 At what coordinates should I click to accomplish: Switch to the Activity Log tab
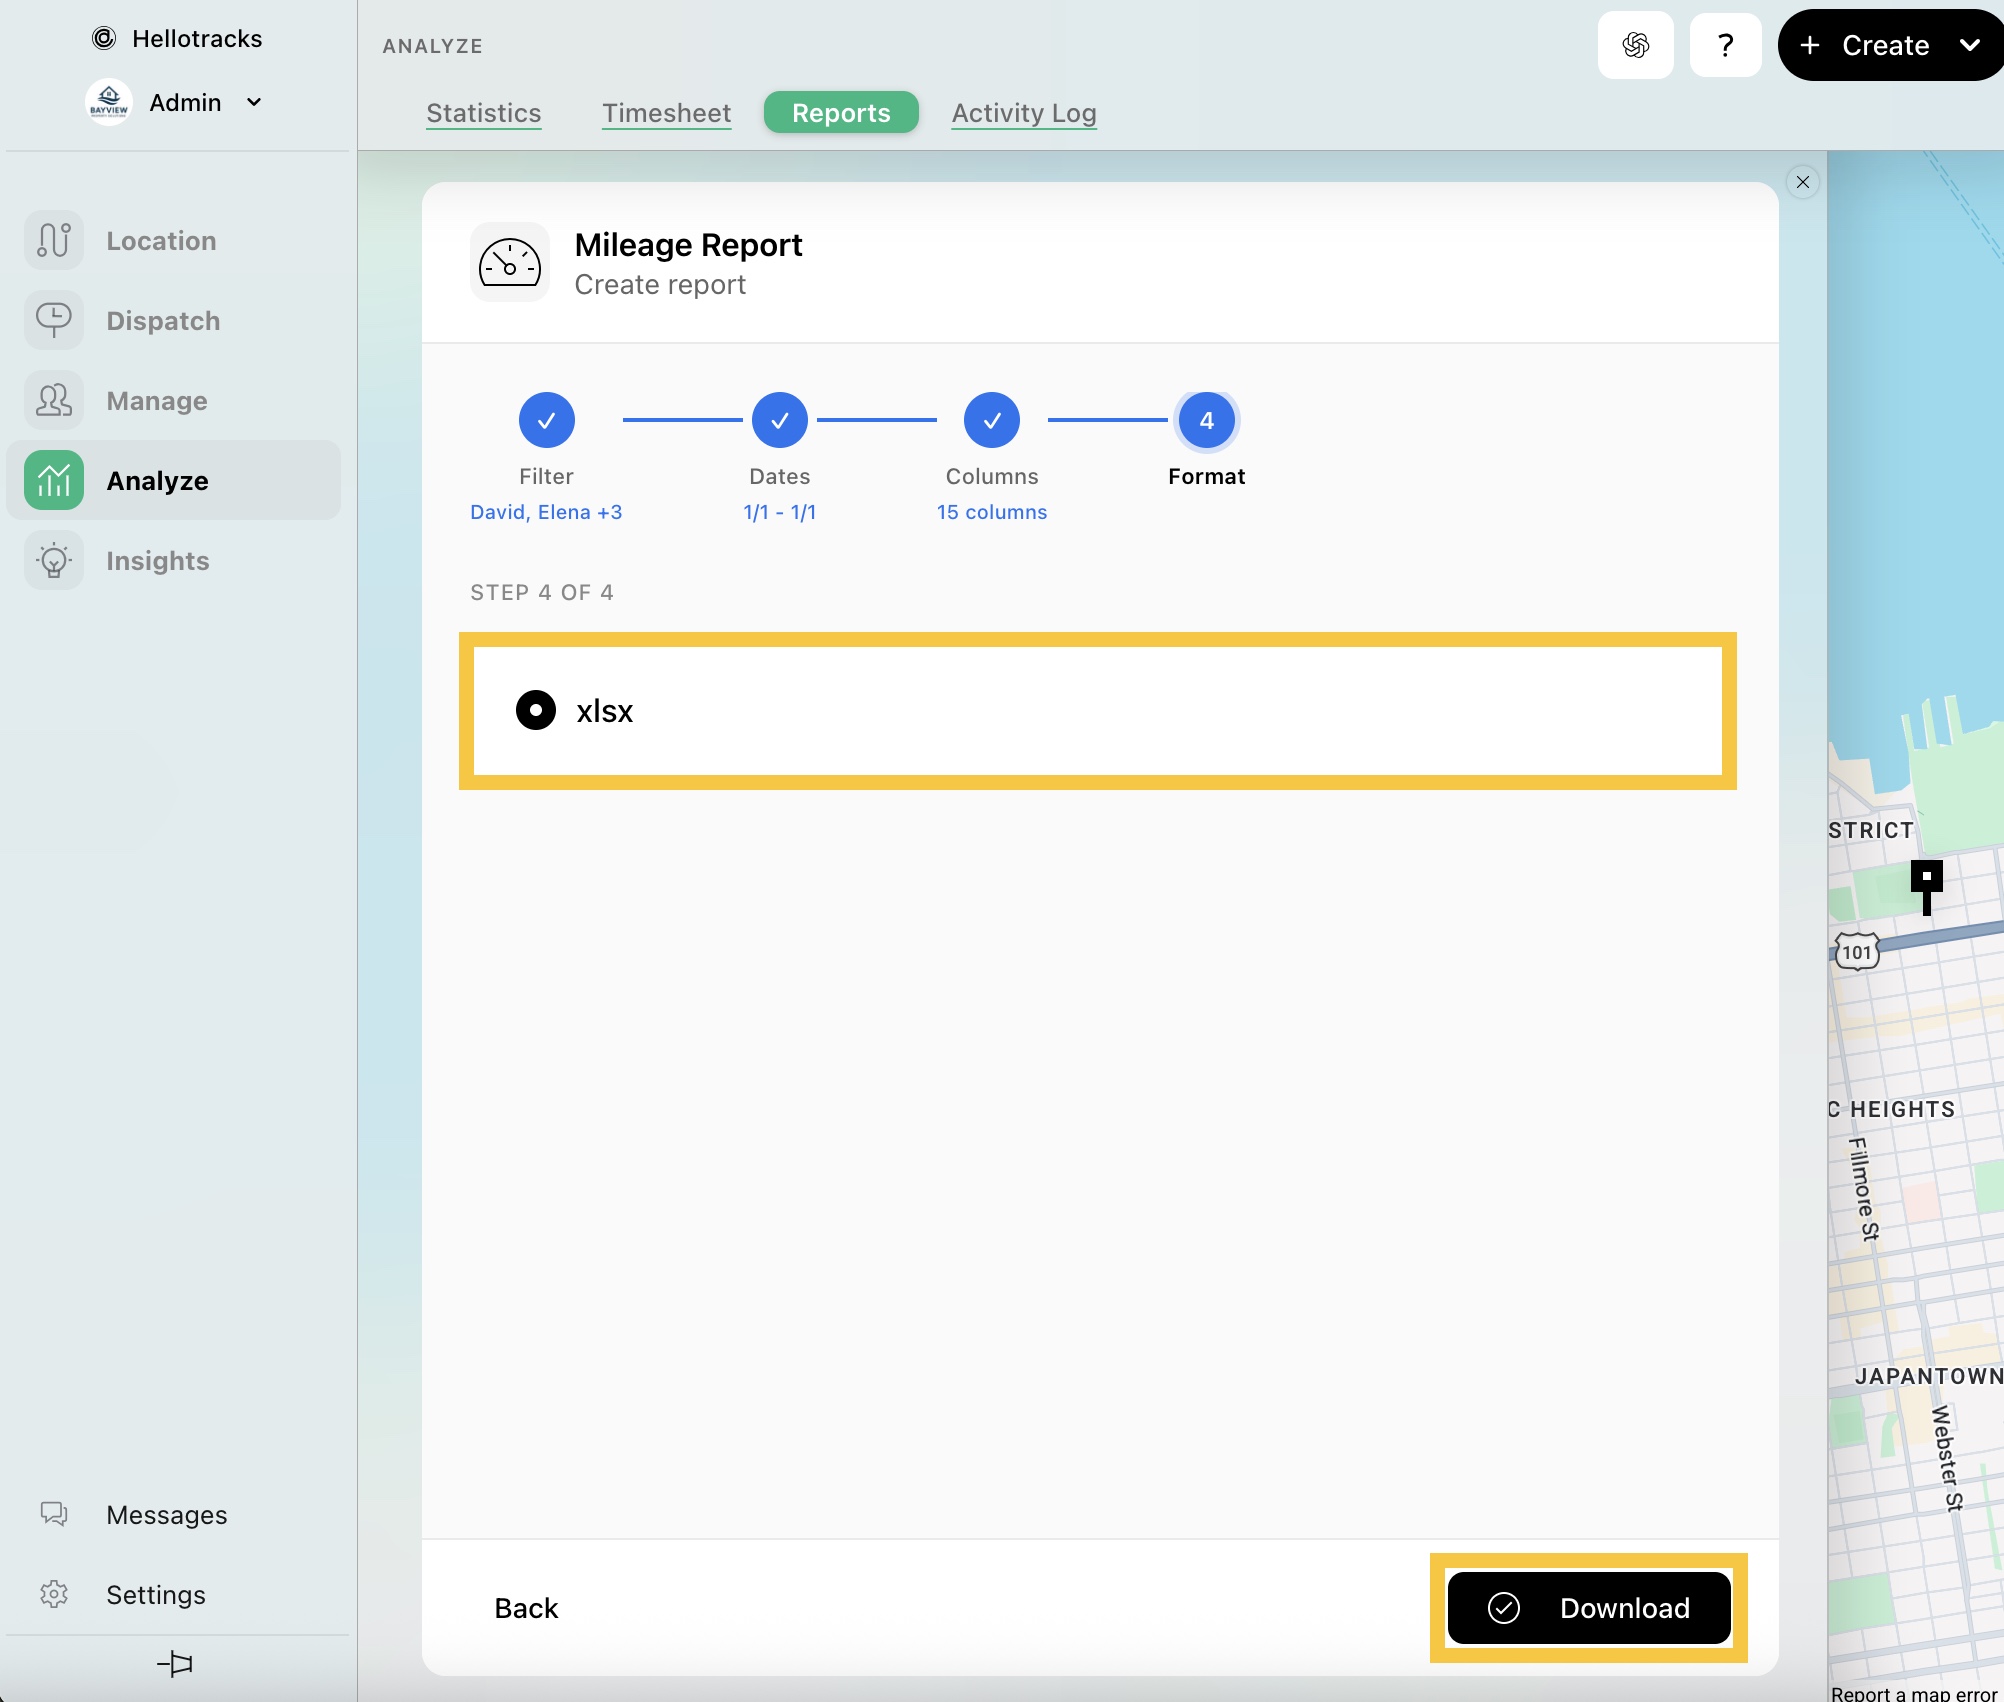pos(1023,113)
